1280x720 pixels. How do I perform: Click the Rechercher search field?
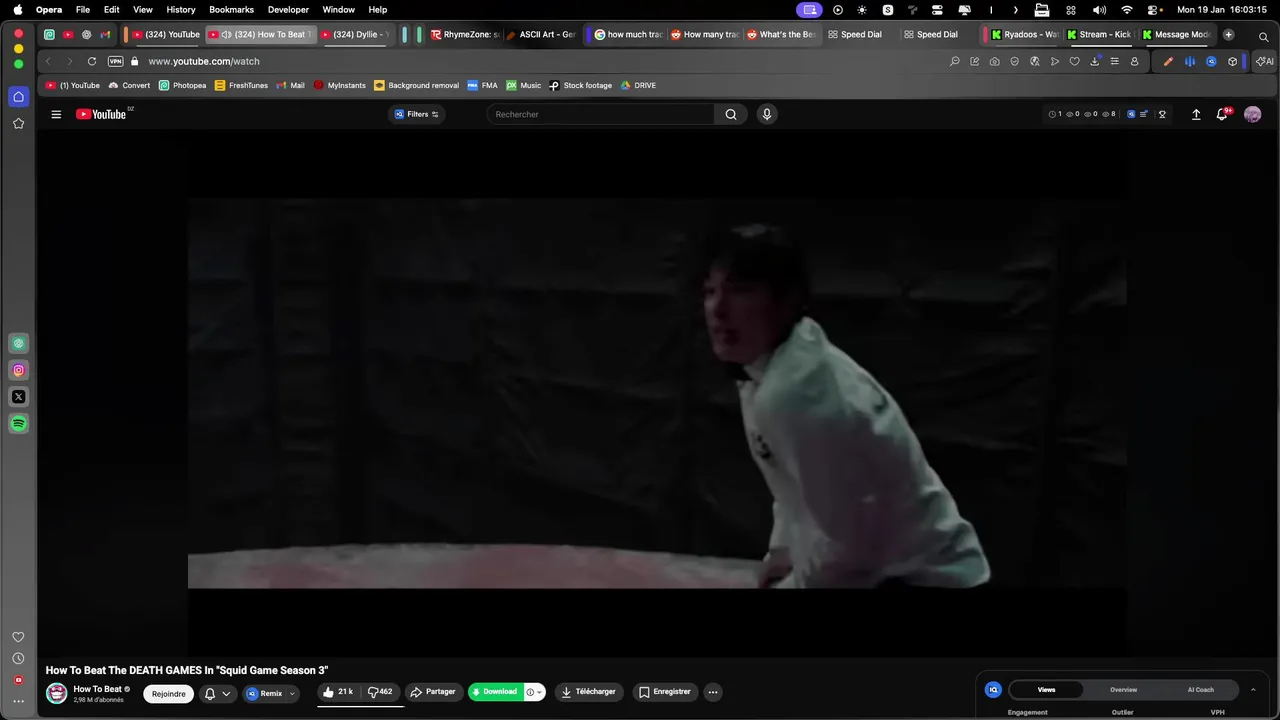pyautogui.click(x=601, y=114)
